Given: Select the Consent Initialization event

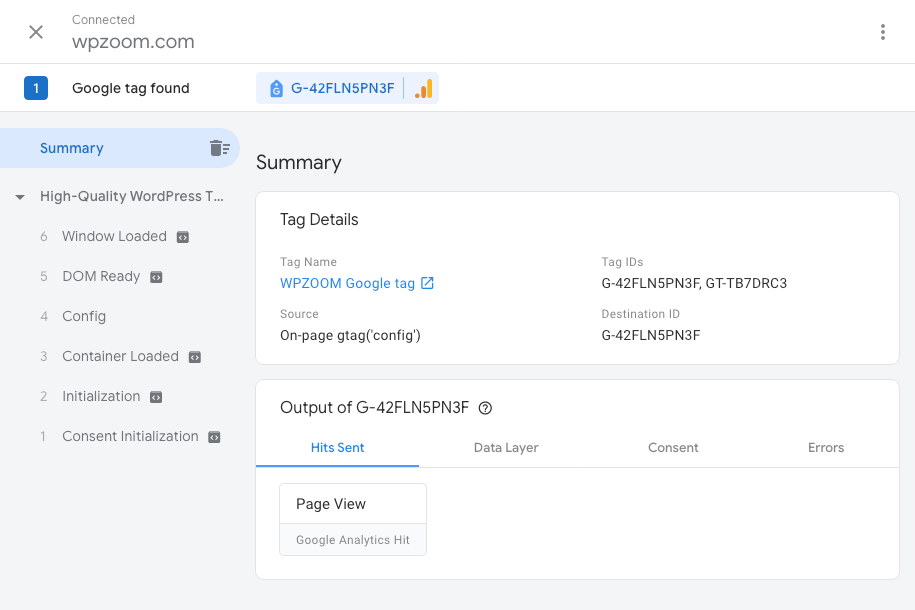Looking at the screenshot, I should 130,436.
